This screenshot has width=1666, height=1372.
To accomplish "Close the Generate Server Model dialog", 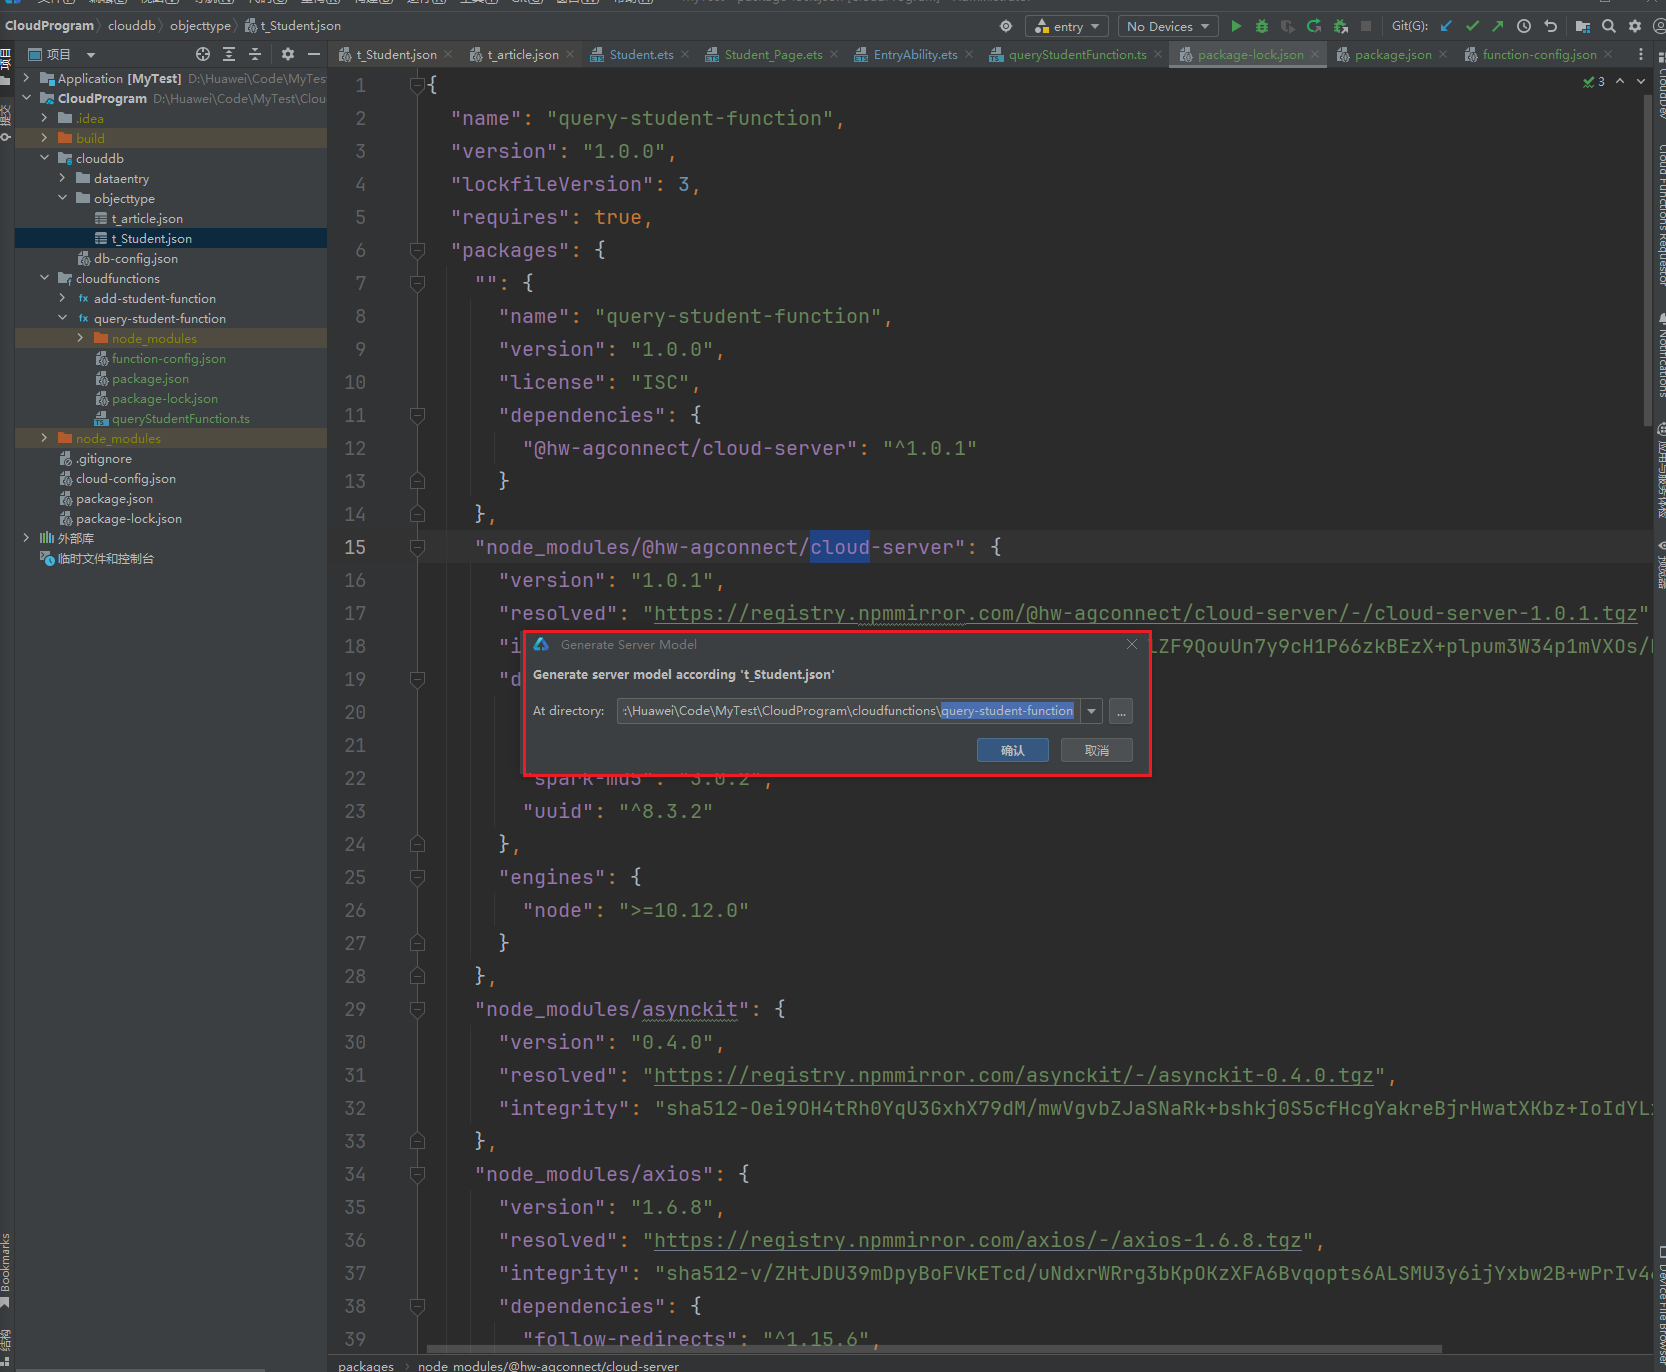I will click(1132, 644).
